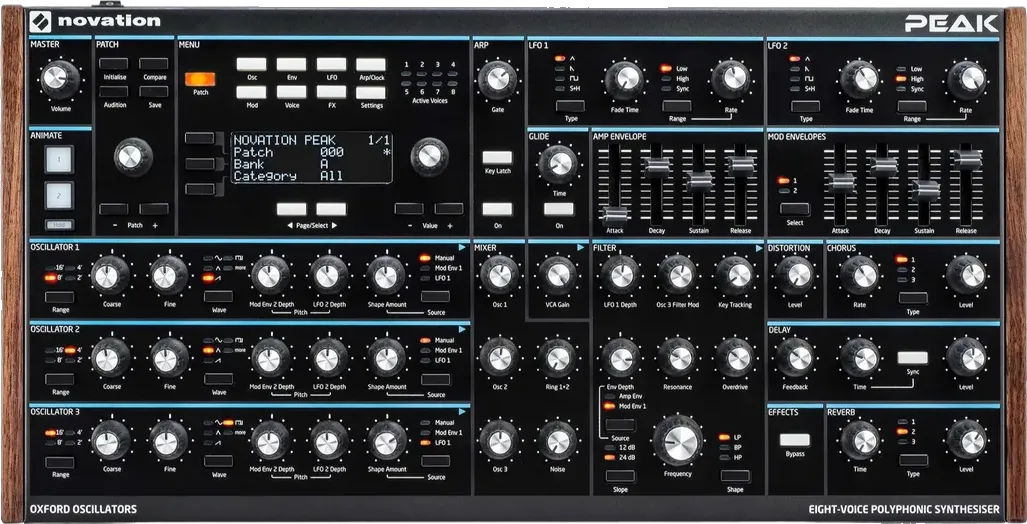Click the Amp Envelope Attack slider

[615, 213]
